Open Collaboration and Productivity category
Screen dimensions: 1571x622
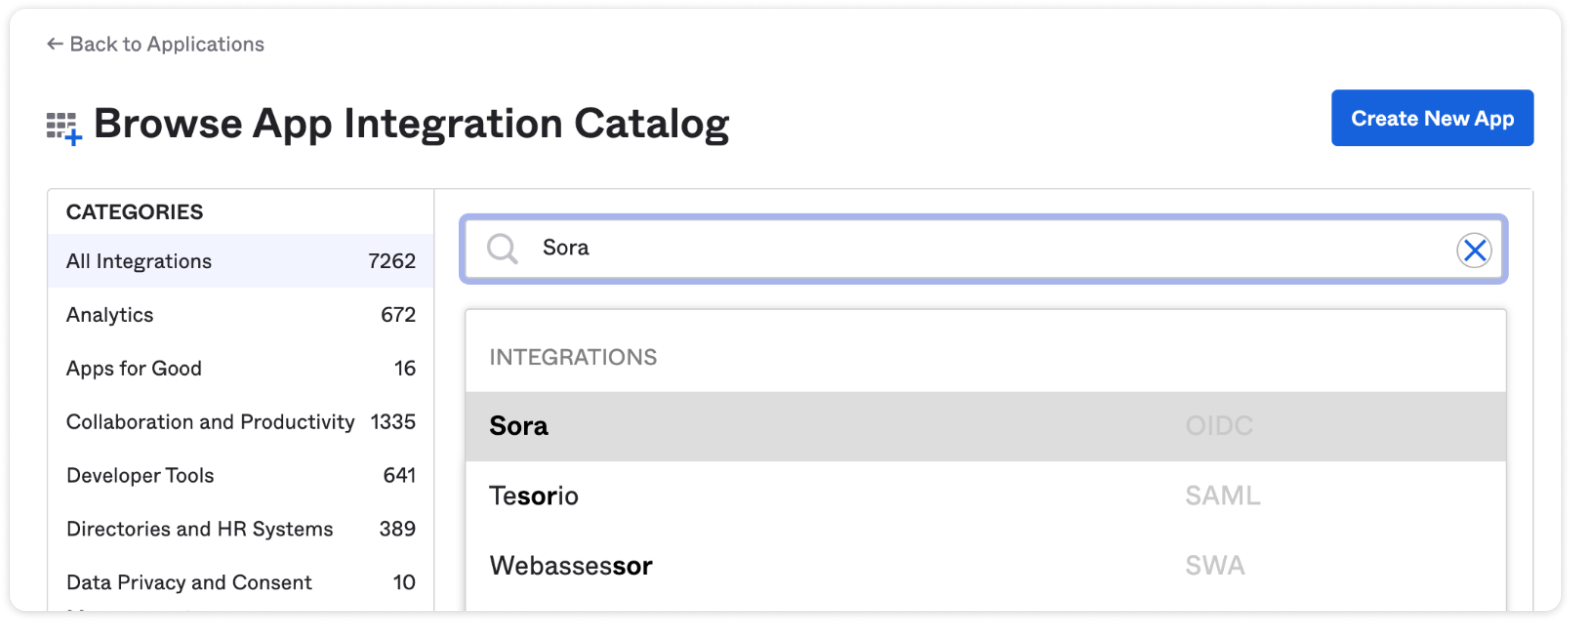[x=240, y=422]
